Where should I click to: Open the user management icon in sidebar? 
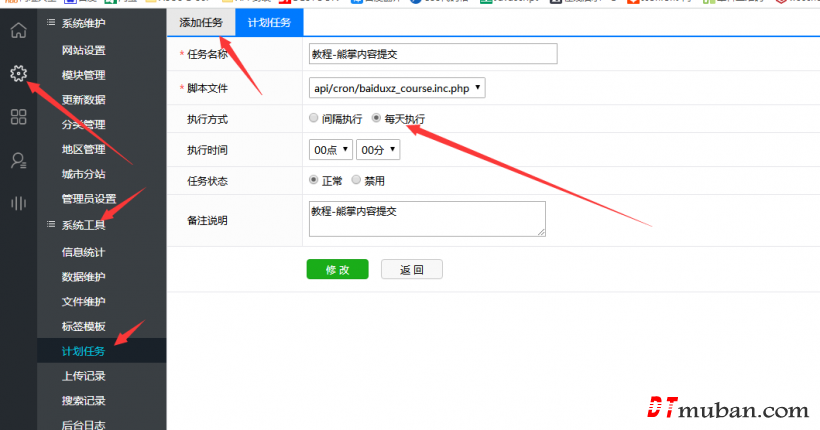tap(18, 160)
